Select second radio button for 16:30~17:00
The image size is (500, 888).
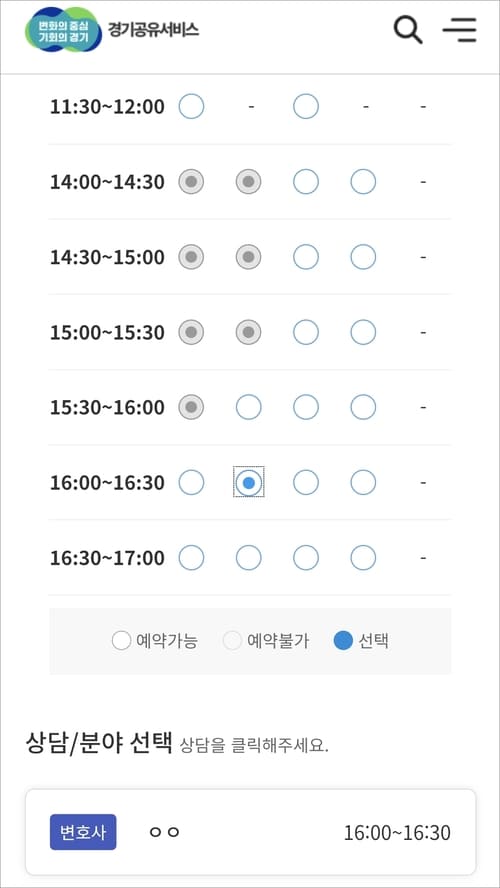pos(249,558)
